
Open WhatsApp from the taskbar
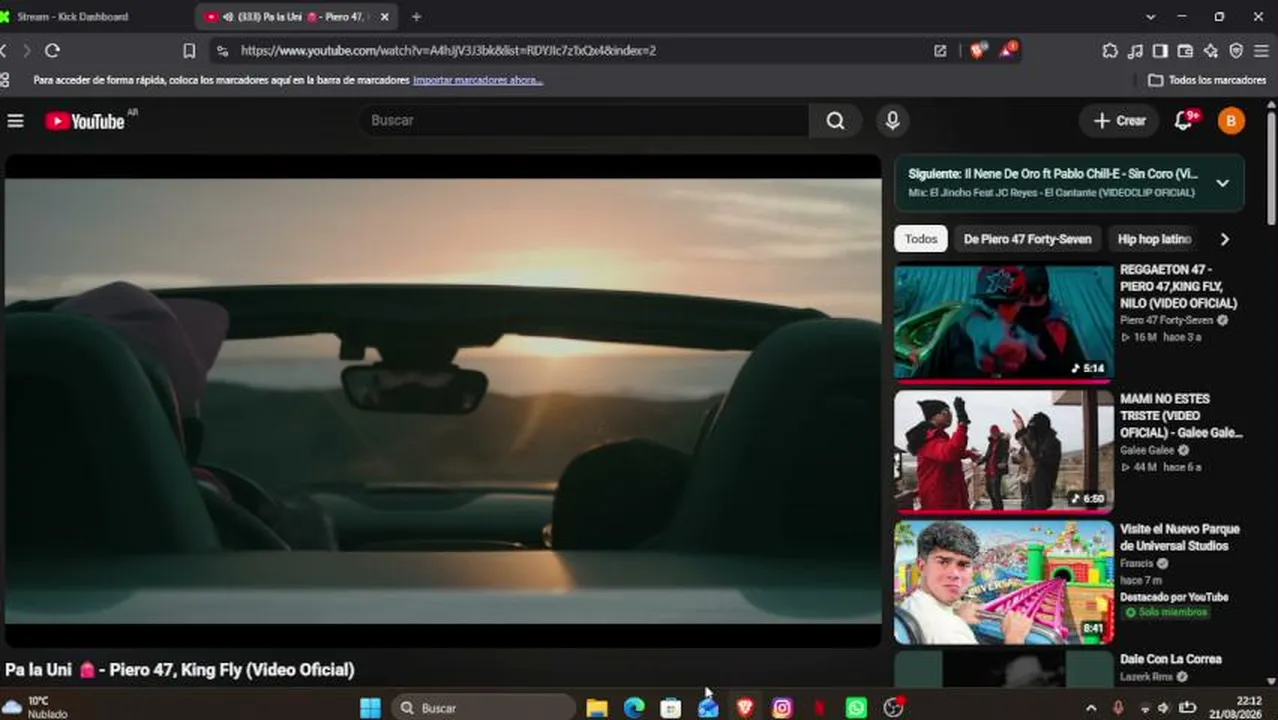click(x=856, y=708)
